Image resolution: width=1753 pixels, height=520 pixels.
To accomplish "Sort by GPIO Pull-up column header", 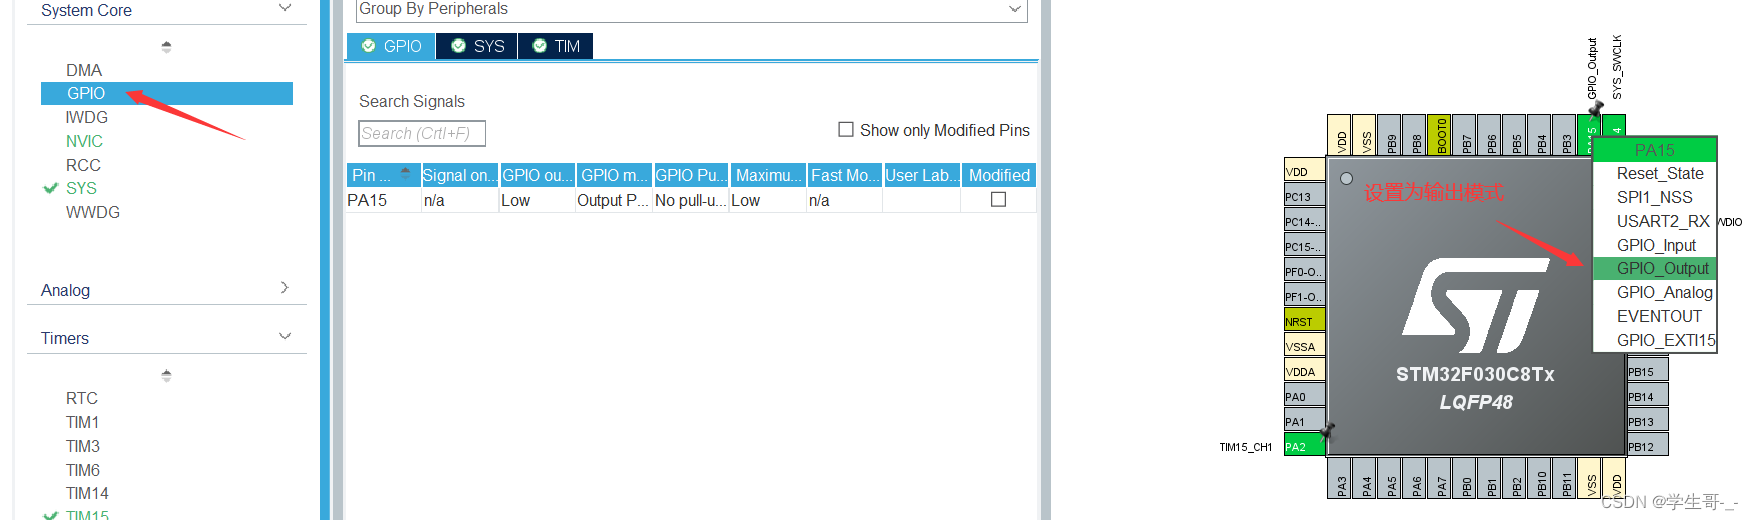I will (x=692, y=175).
